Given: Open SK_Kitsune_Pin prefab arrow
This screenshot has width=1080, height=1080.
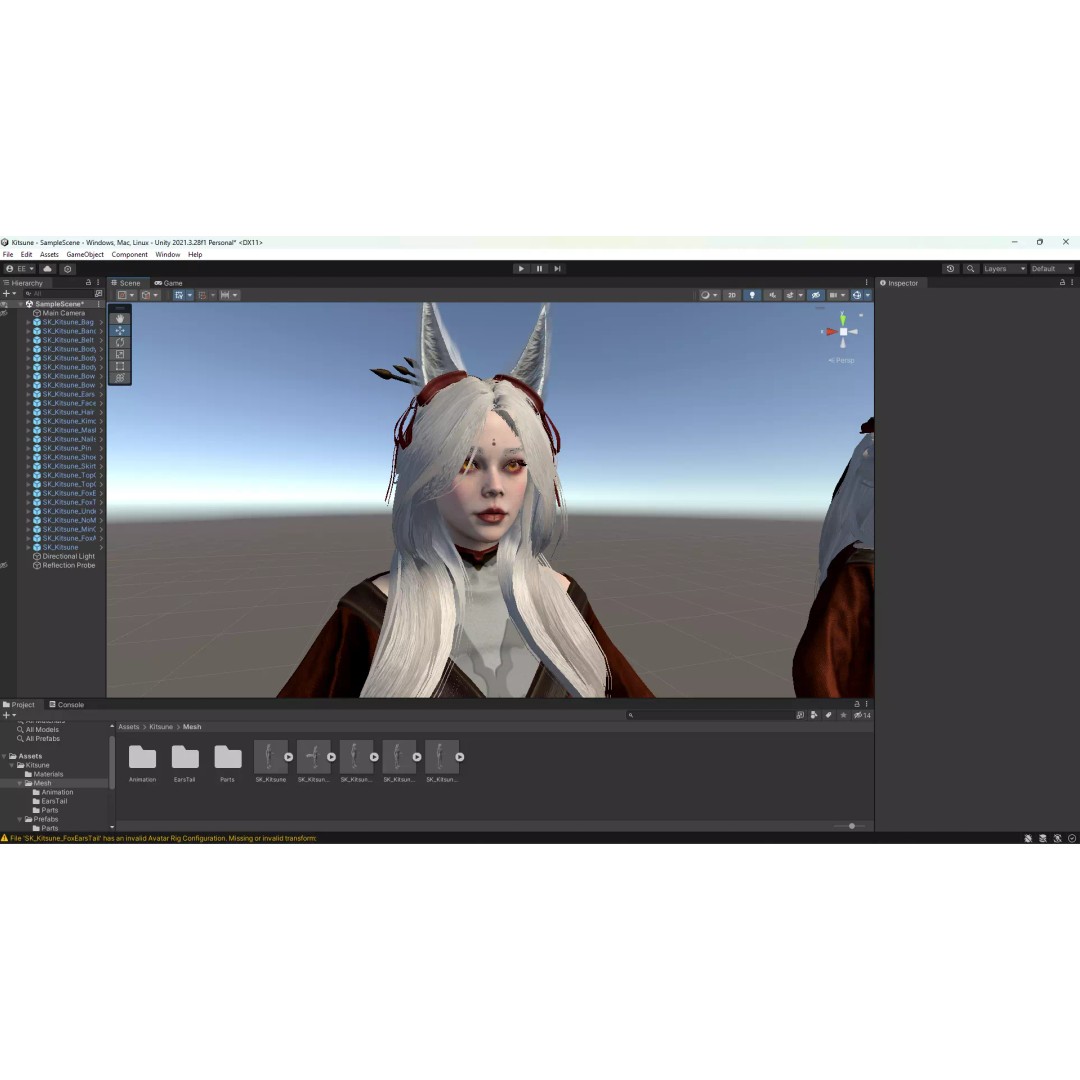Looking at the screenshot, I should pyautogui.click(x=101, y=448).
